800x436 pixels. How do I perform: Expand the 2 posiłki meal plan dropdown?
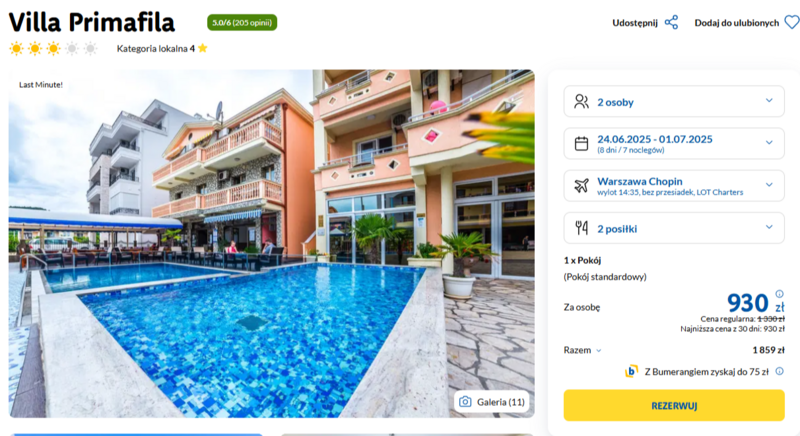674,228
